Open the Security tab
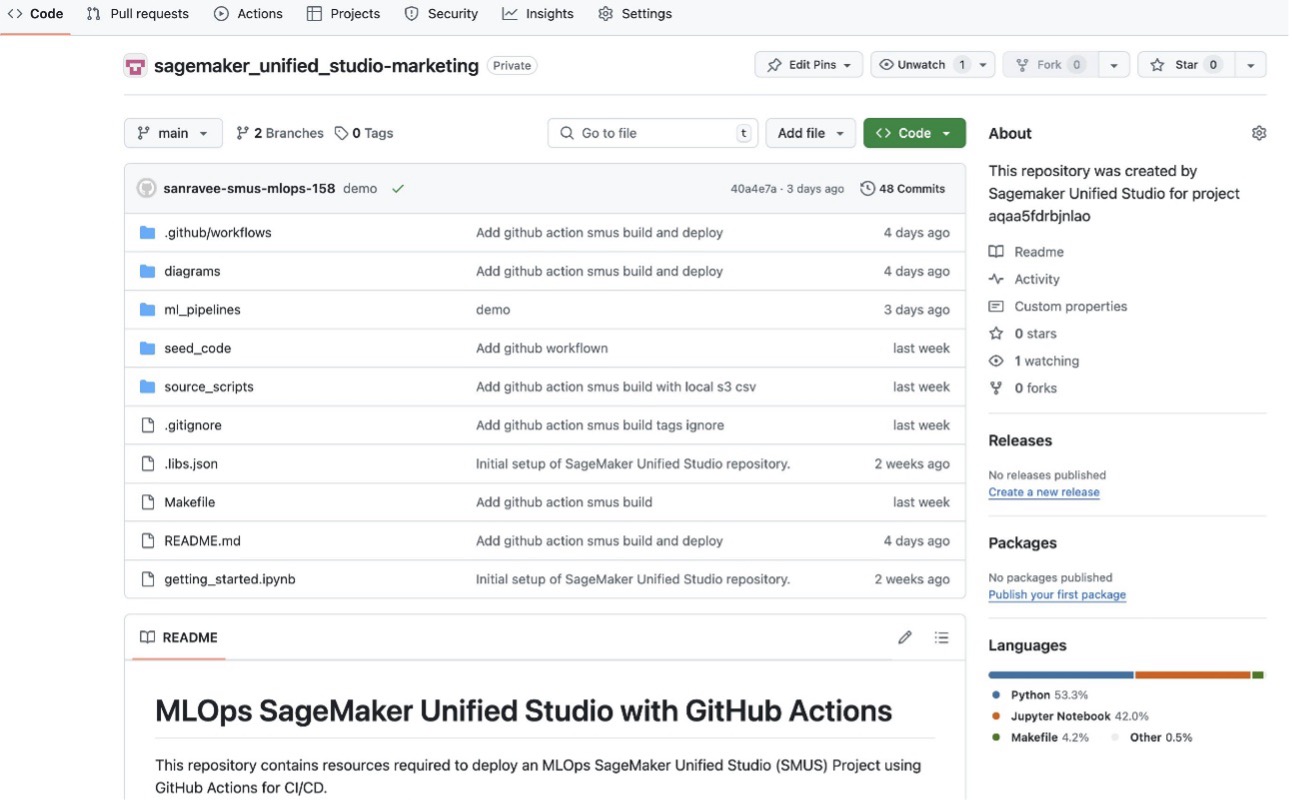This screenshot has height=803, width=1292. (x=441, y=14)
